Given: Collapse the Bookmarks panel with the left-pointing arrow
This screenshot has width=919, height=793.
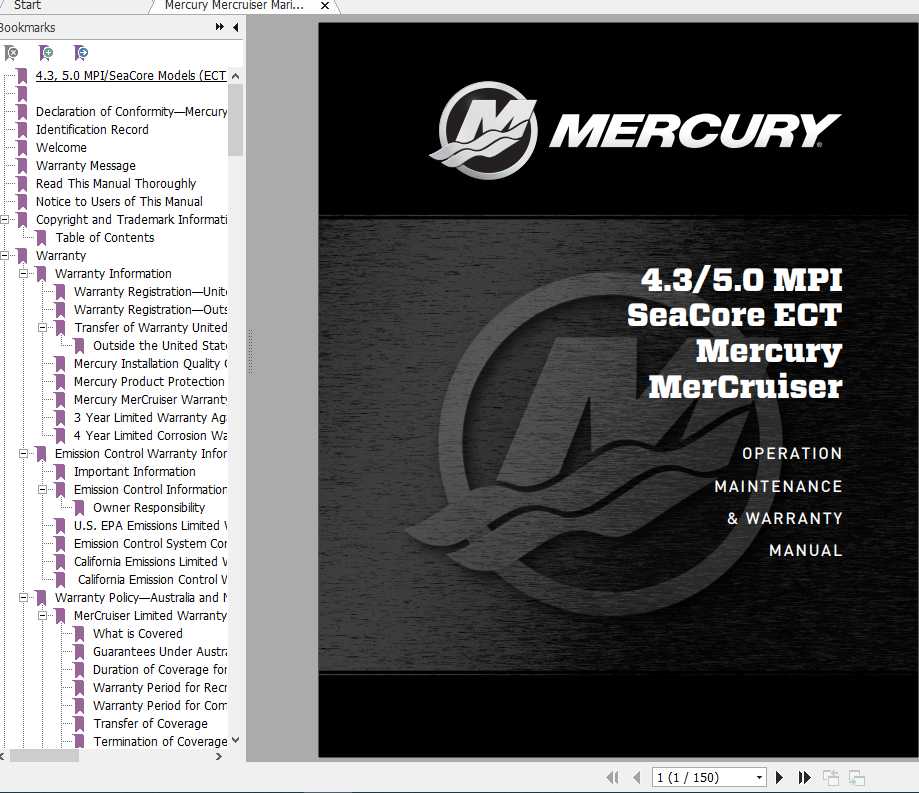Looking at the screenshot, I should point(235,27).
